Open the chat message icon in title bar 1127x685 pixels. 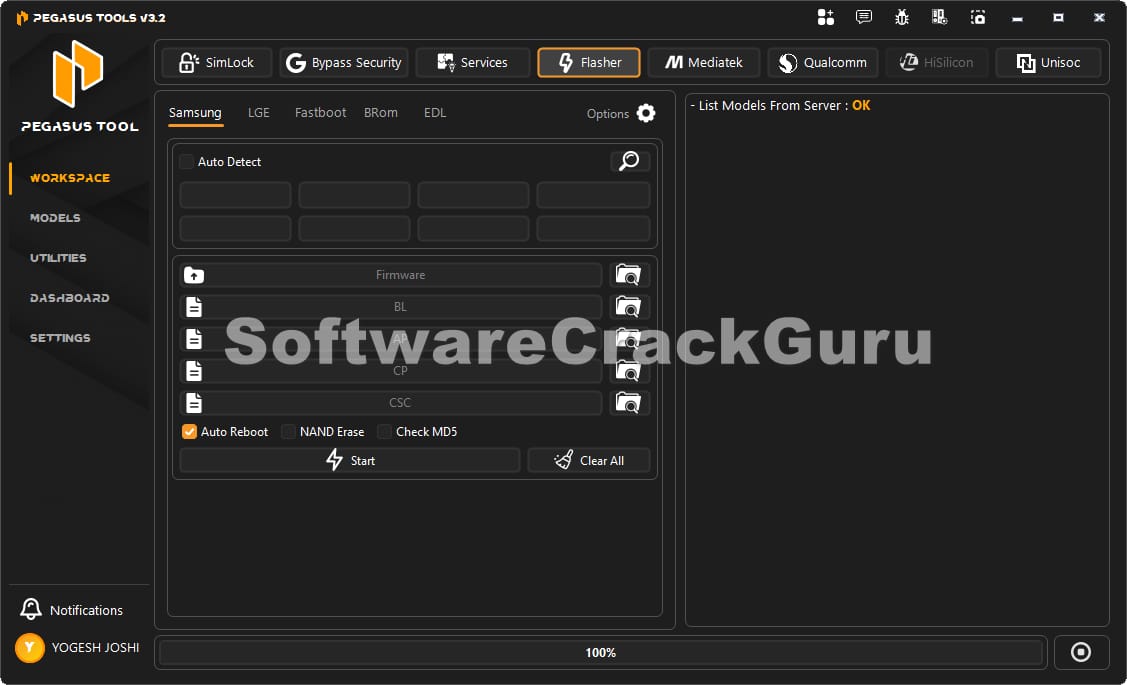(x=864, y=17)
